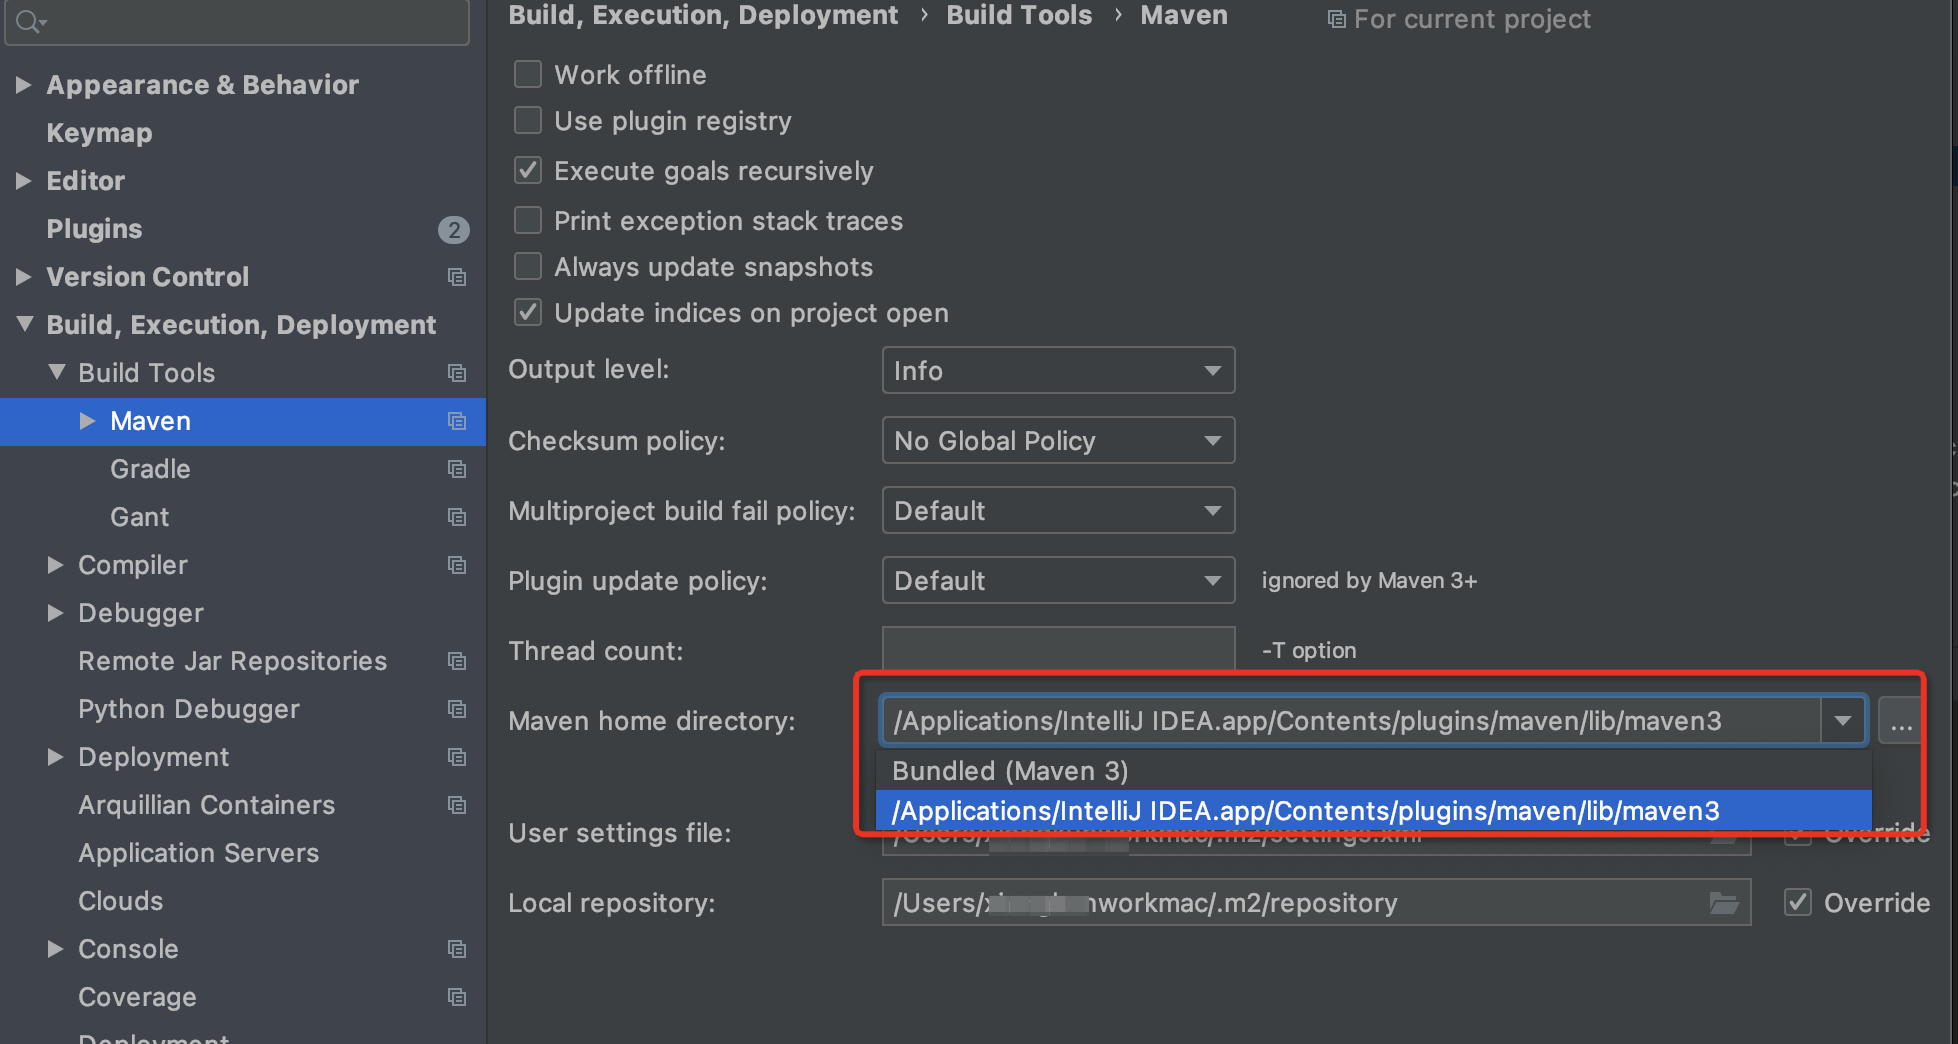Browse Maven home directory with ellipsis button
This screenshot has height=1044, width=1958.
point(1900,721)
